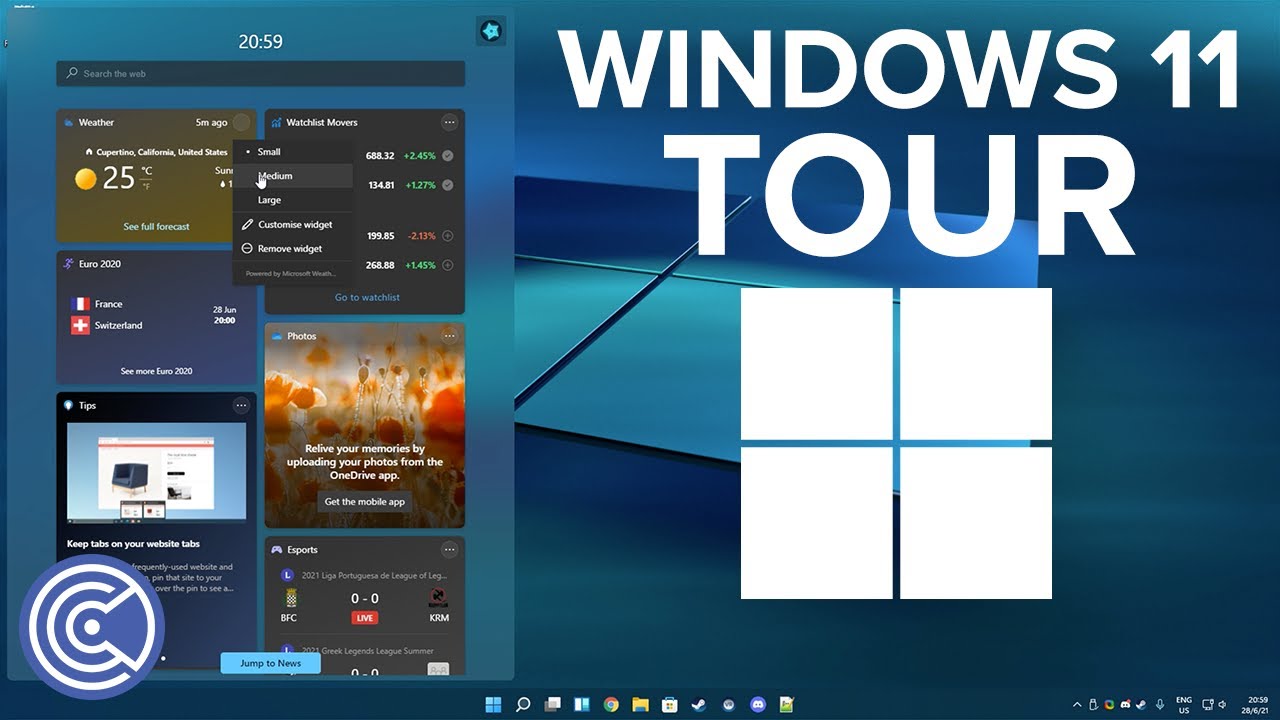Open See full forecast link
The image size is (1280, 720).
[x=156, y=227]
